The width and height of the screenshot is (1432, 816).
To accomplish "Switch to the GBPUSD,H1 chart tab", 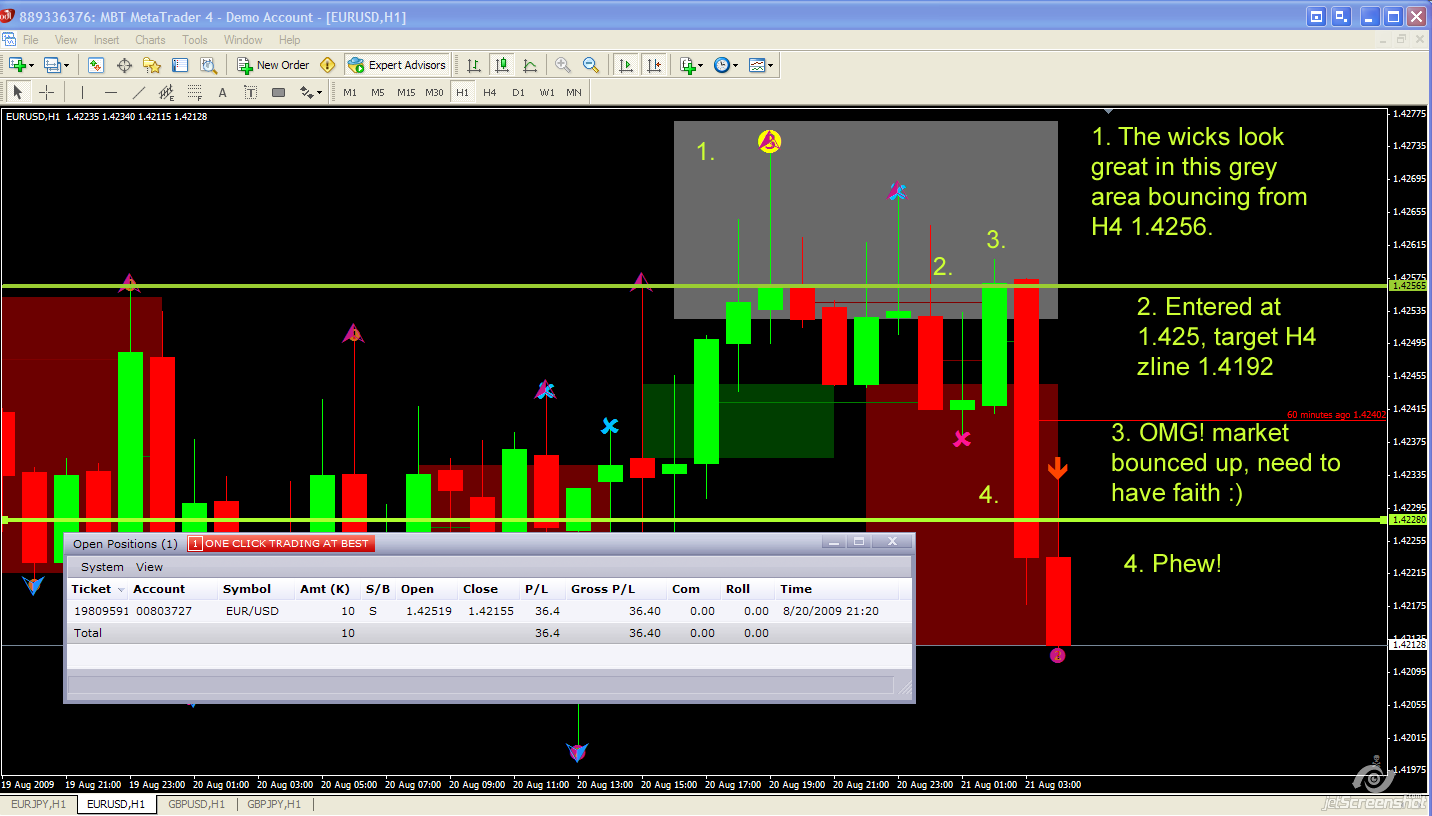I will [195, 804].
